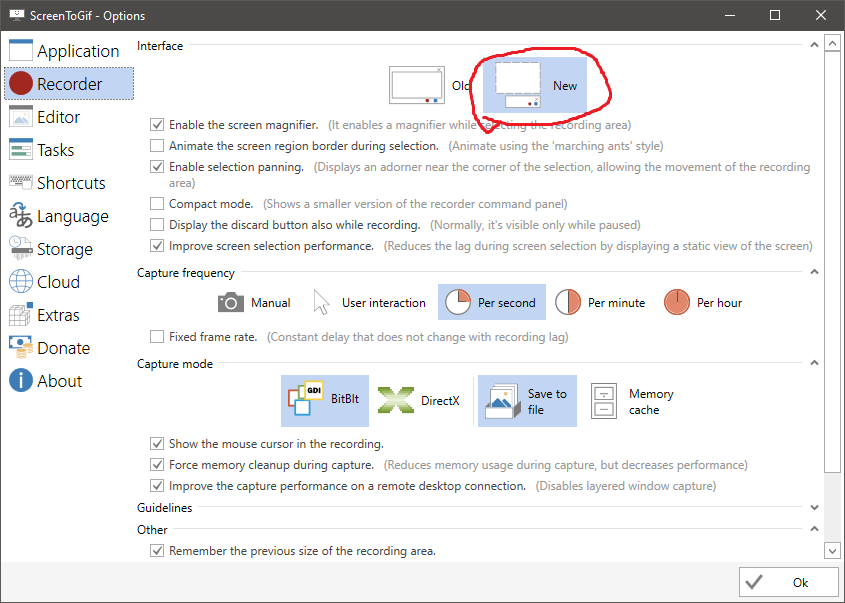Open the Cloud globe icon
Viewport: 845px width, 603px height.
point(21,282)
